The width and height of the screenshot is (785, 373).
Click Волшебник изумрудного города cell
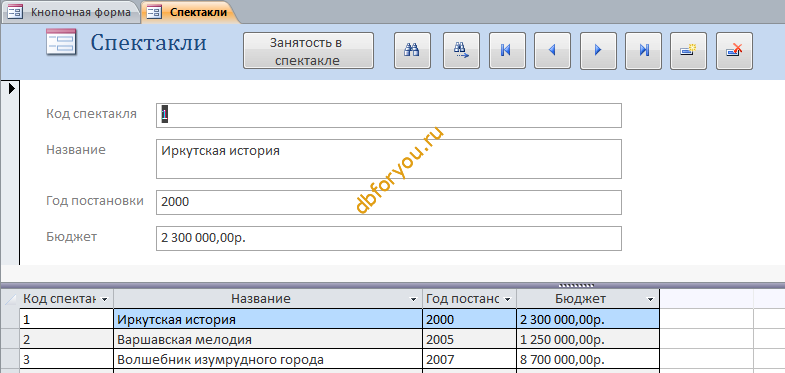[x=268, y=359]
